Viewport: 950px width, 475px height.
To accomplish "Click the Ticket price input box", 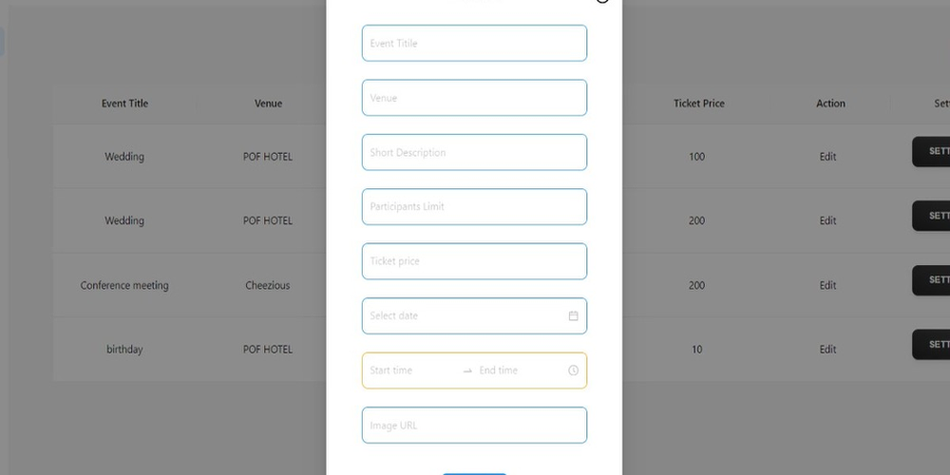I will (474, 262).
